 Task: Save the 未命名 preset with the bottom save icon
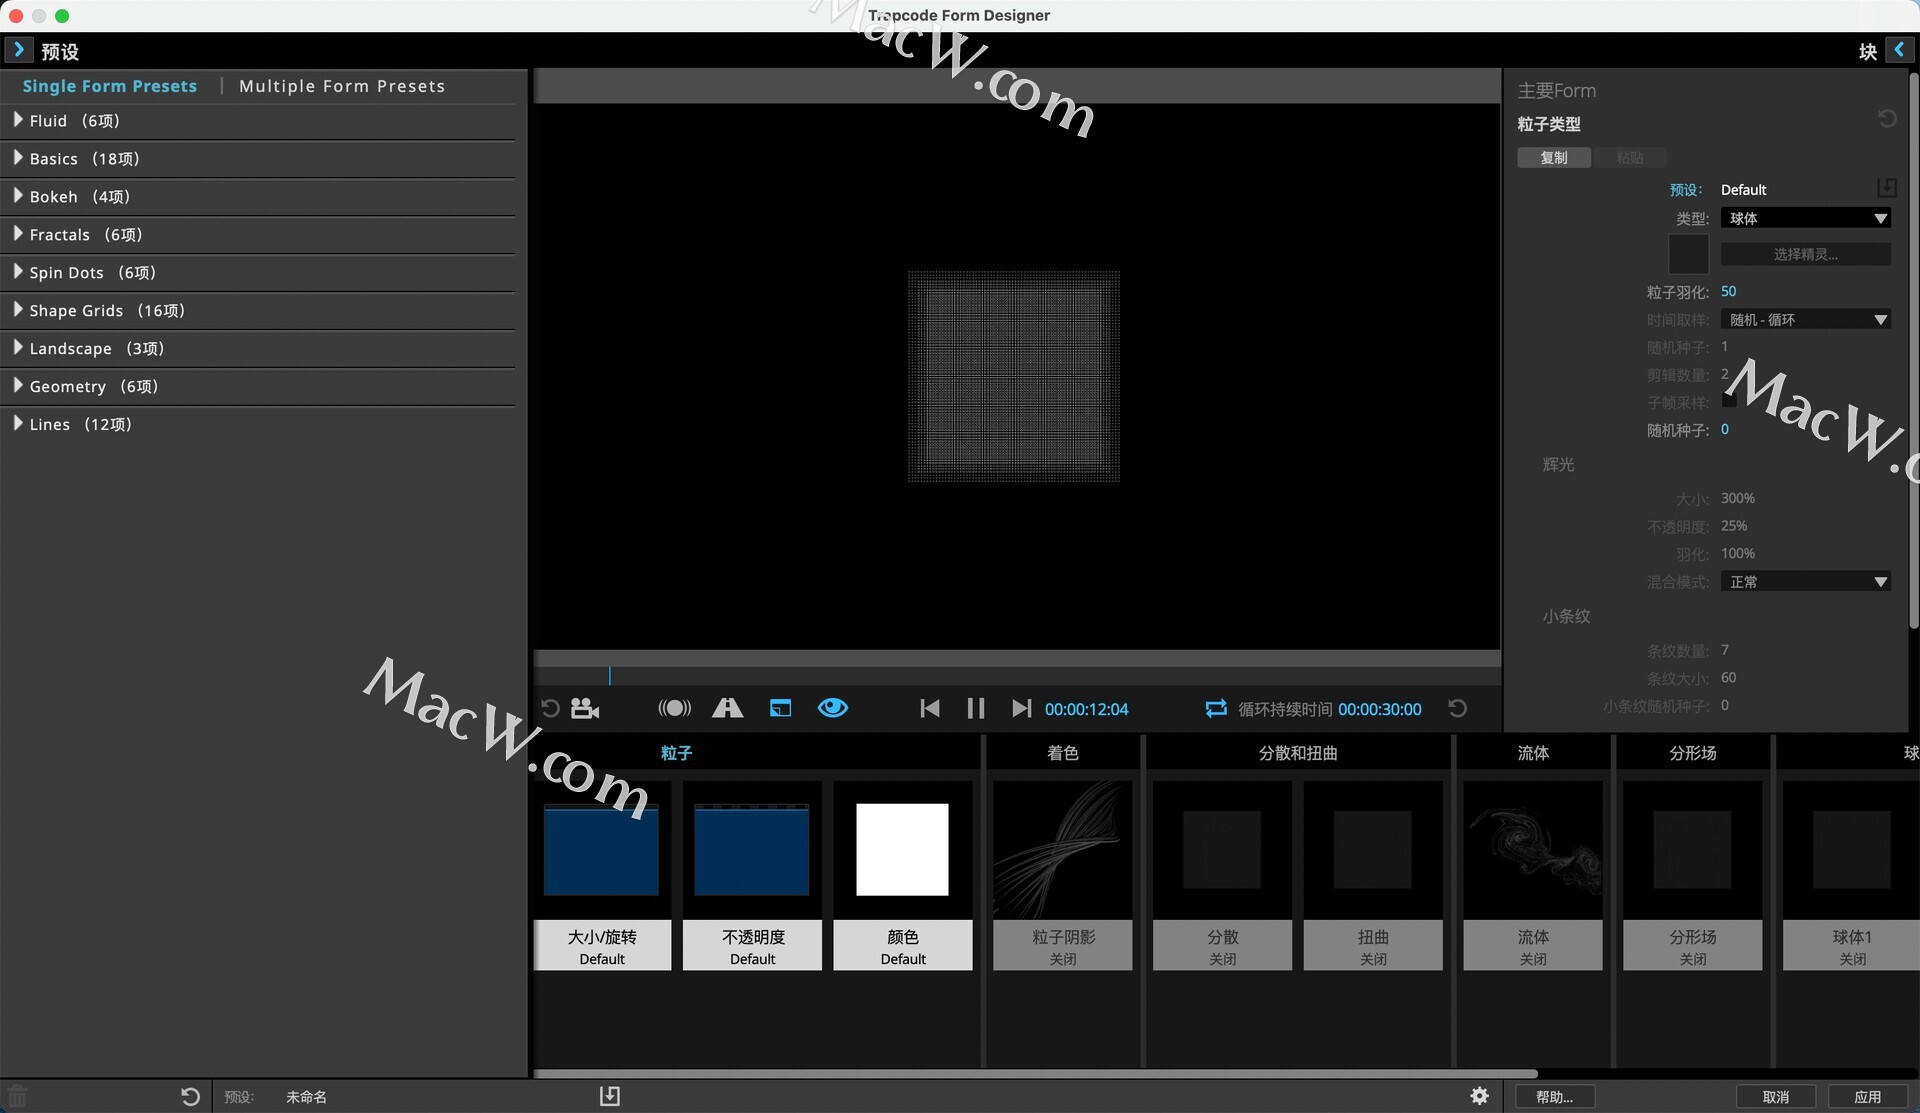[609, 1096]
